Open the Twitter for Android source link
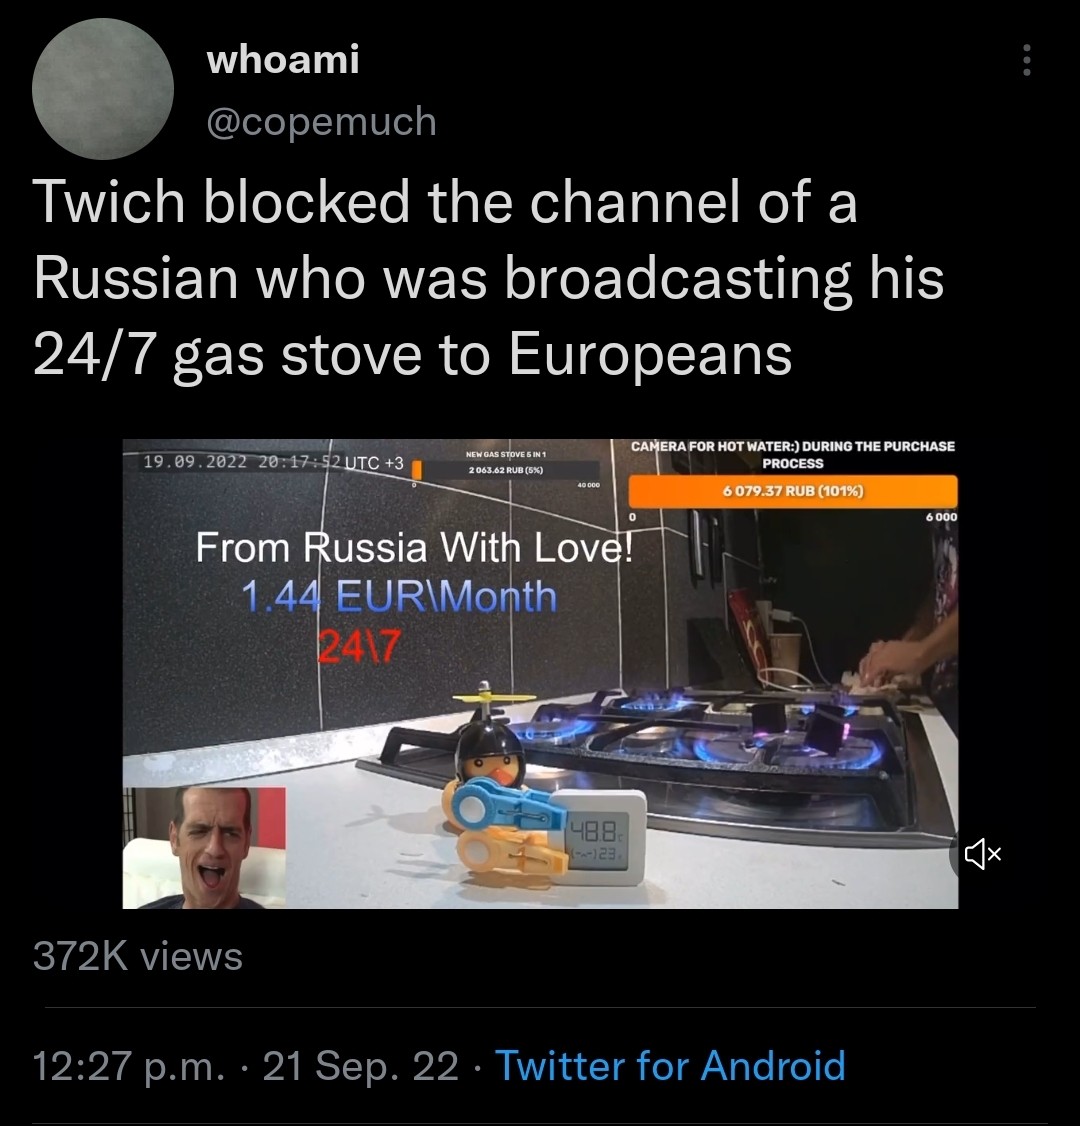1080x1126 pixels. click(670, 1065)
